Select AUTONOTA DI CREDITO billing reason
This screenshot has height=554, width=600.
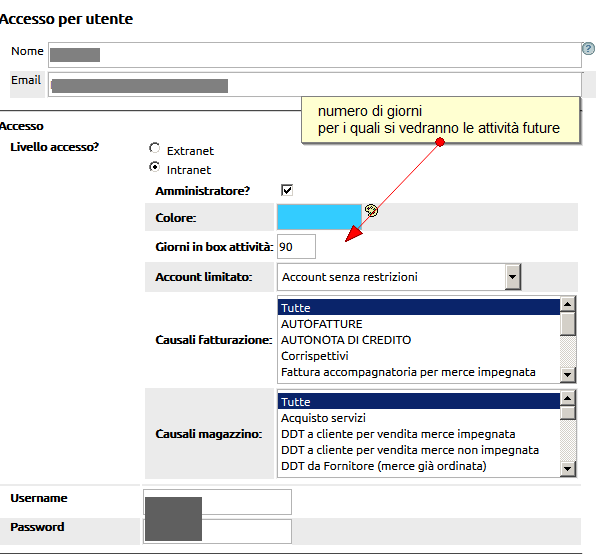coord(345,340)
